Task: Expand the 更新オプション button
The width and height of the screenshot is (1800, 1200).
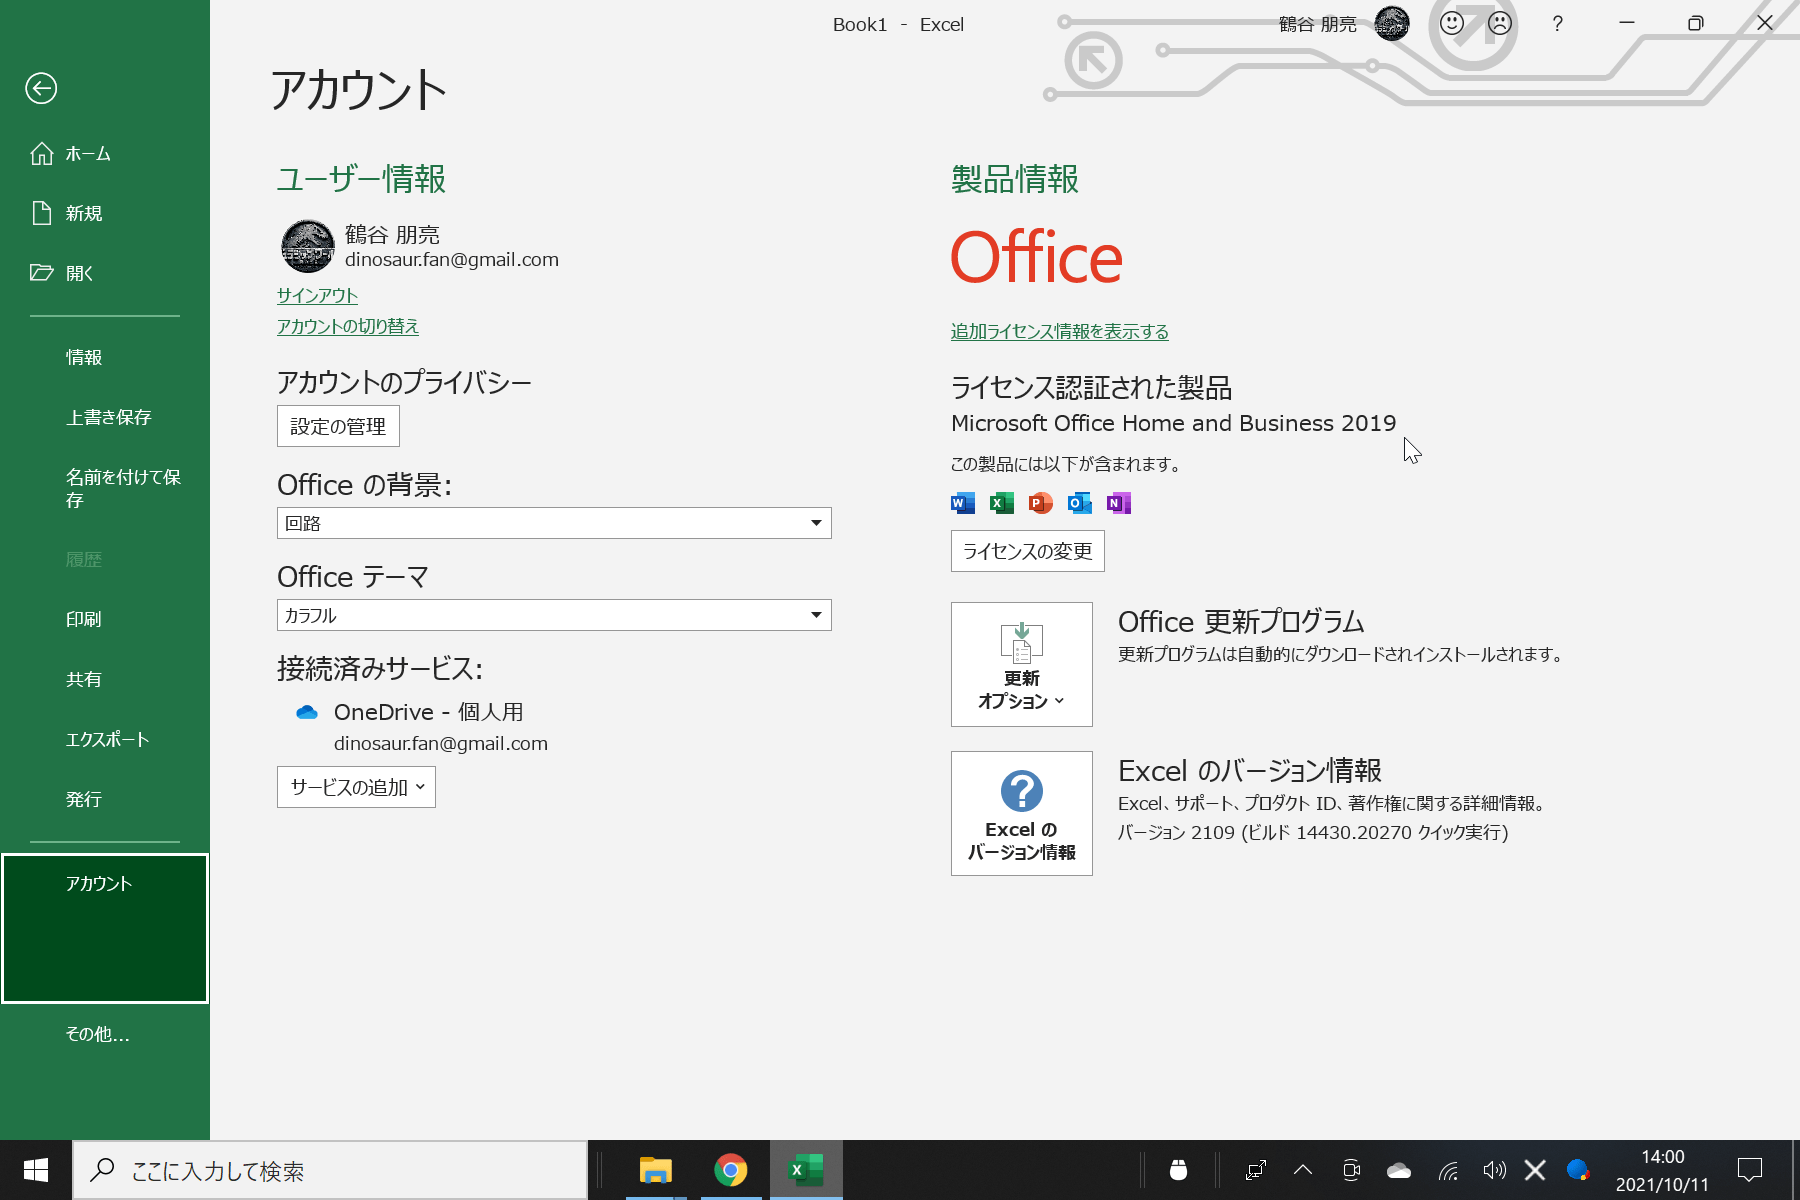Action: (1022, 664)
